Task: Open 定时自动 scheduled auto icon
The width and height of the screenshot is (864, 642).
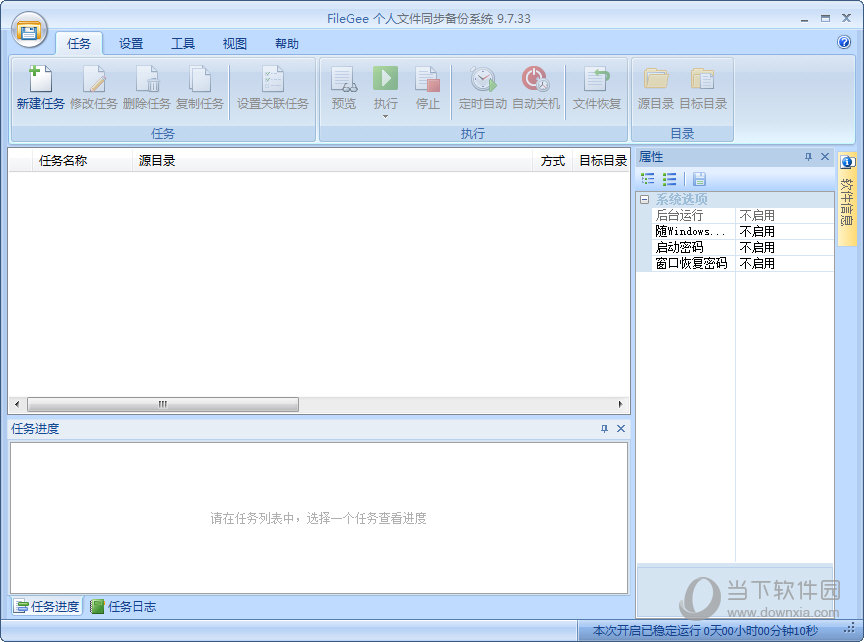Action: pyautogui.click(x=483, y=79)
